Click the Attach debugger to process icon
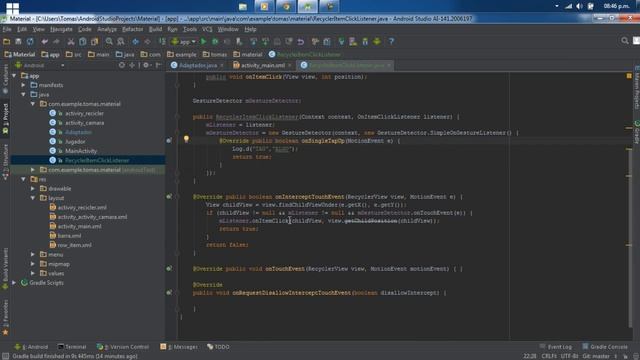This screenshot has height=360, width=640. tap(239, 42)
